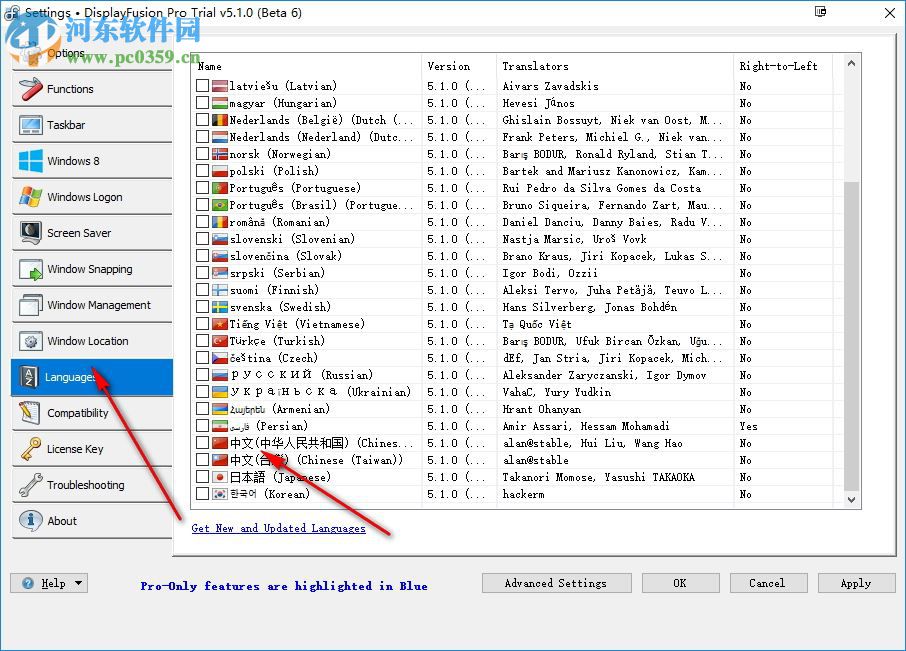Open the Windows Logon page

tap(92, 197)
